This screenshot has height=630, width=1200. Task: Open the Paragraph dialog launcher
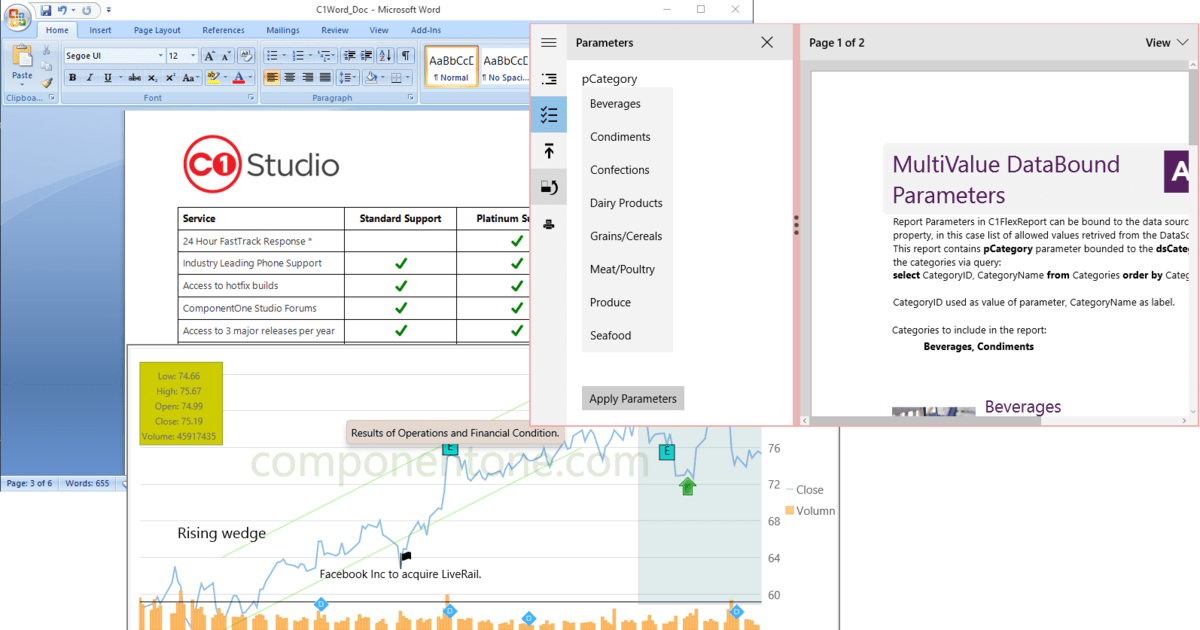click(411, 98)
